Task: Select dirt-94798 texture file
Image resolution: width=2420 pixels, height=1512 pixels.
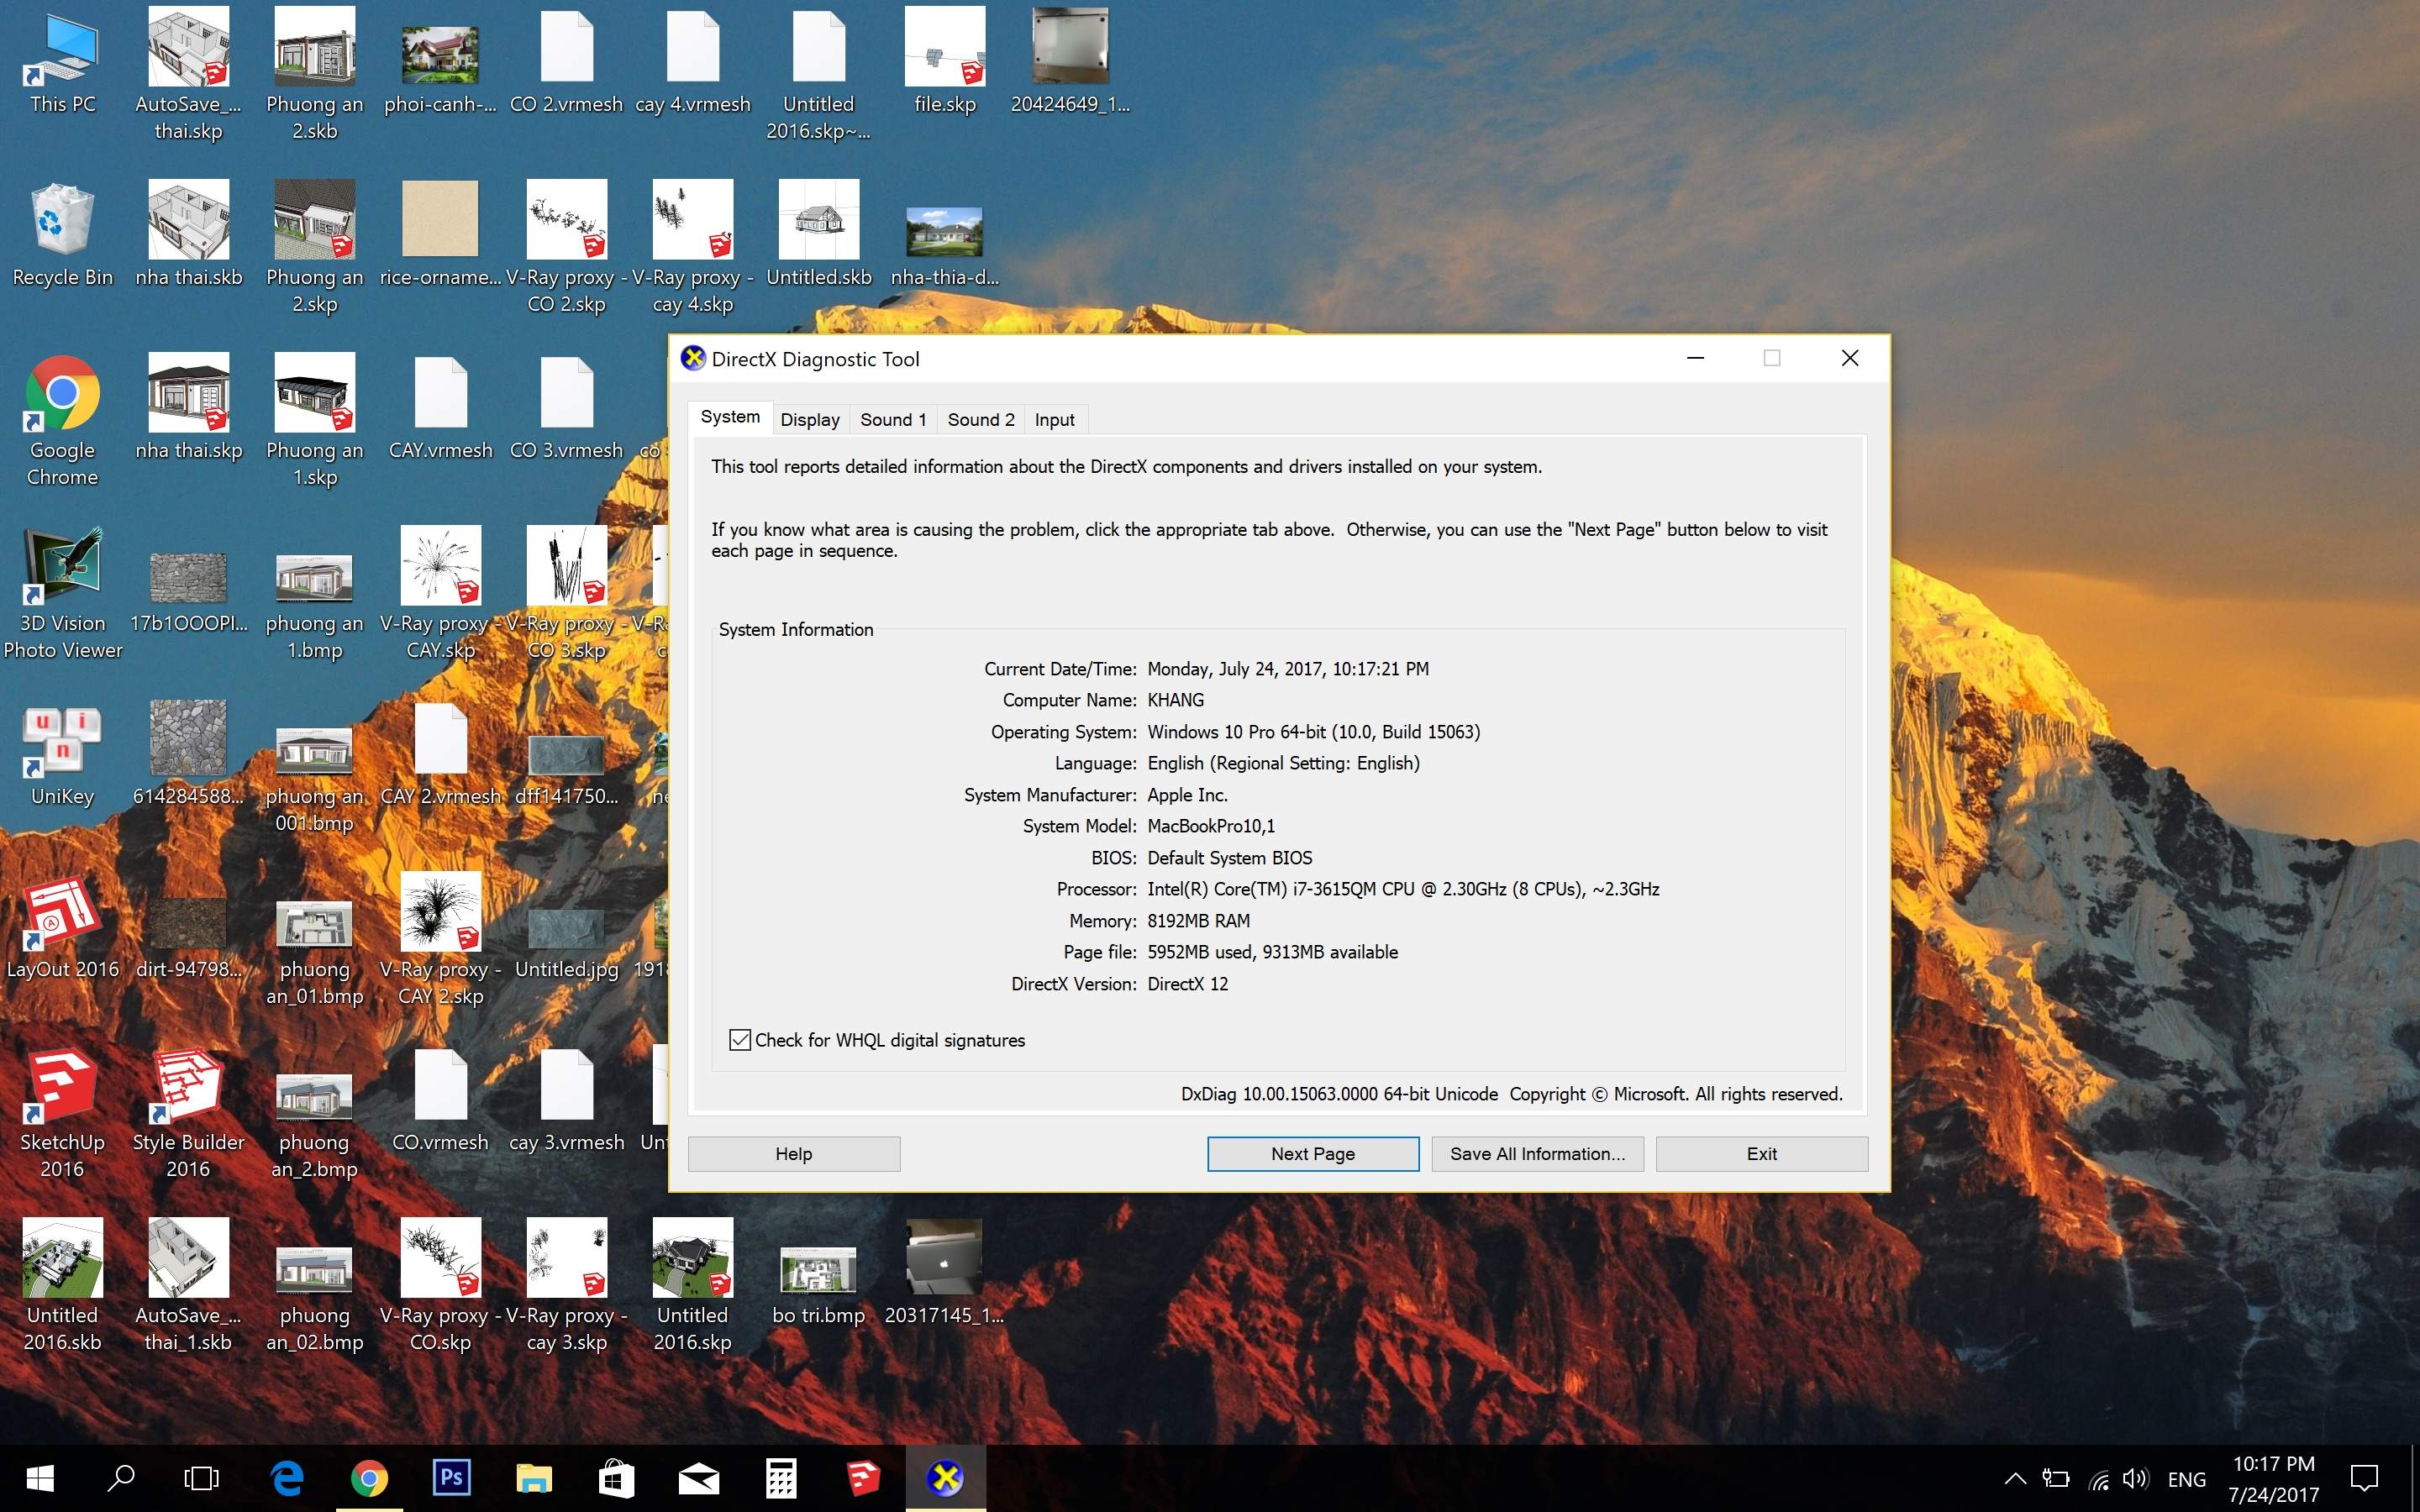Action: click(x=188, y=938)
